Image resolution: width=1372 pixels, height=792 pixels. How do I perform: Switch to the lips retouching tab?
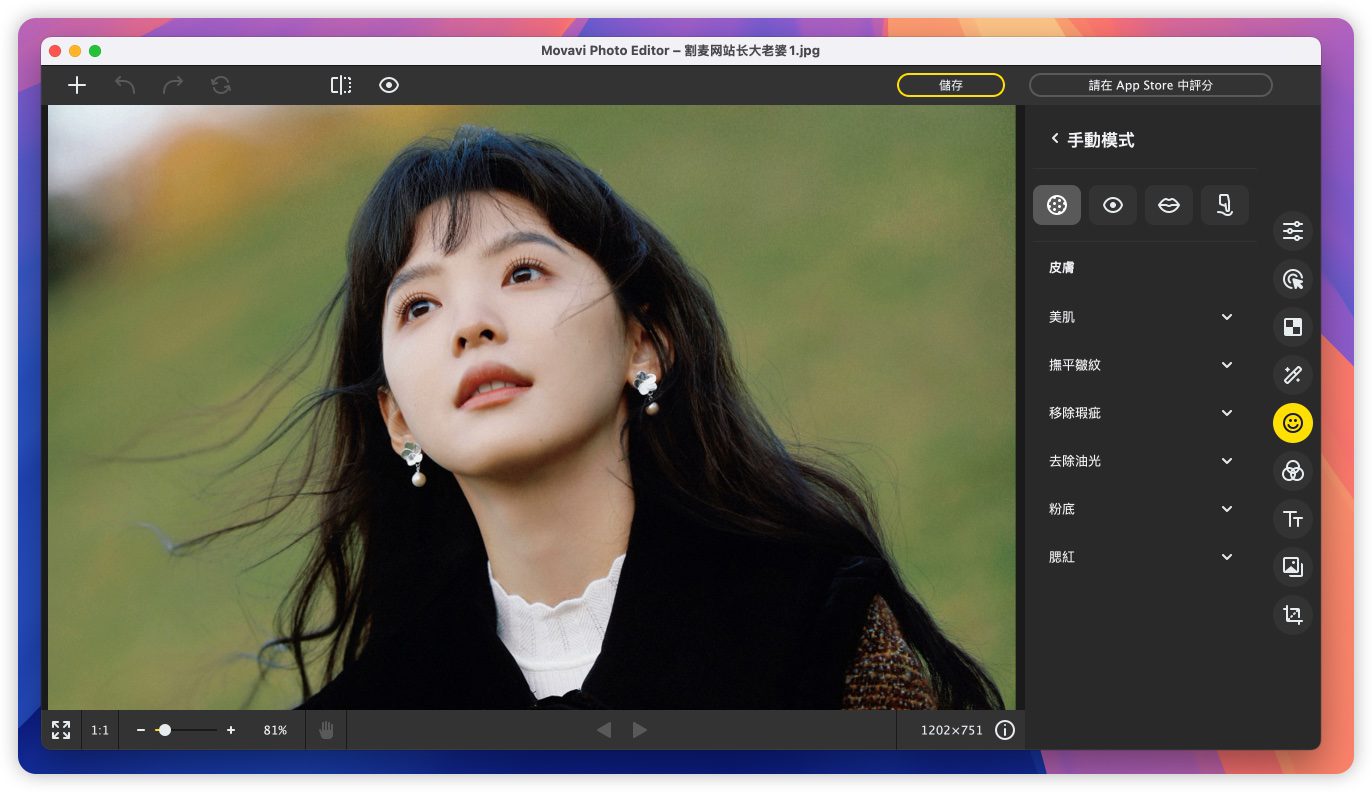(x=1169, y=205)
